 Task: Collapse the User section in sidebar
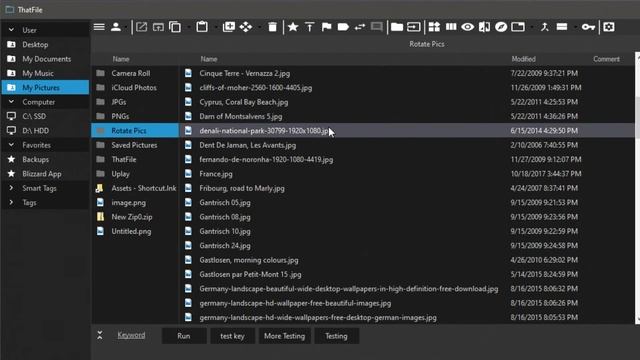pyautogui.click(x=11, y=30)
